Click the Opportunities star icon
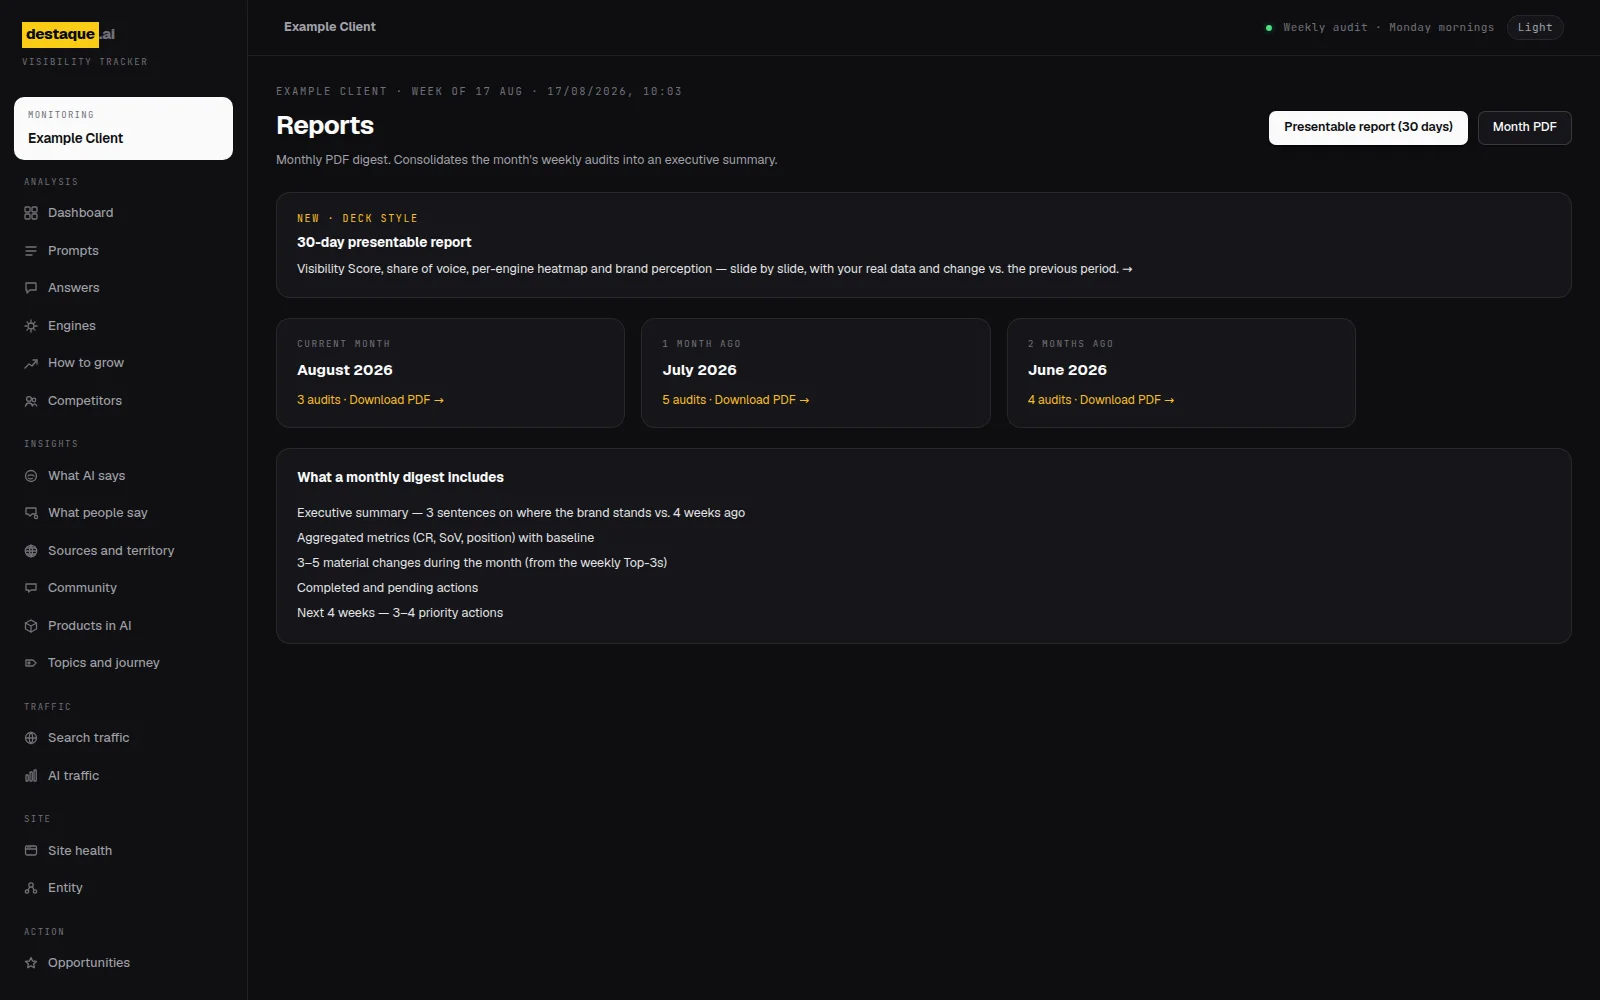This screenshot has height=1000, width=1600. click(x=31, y=963)
